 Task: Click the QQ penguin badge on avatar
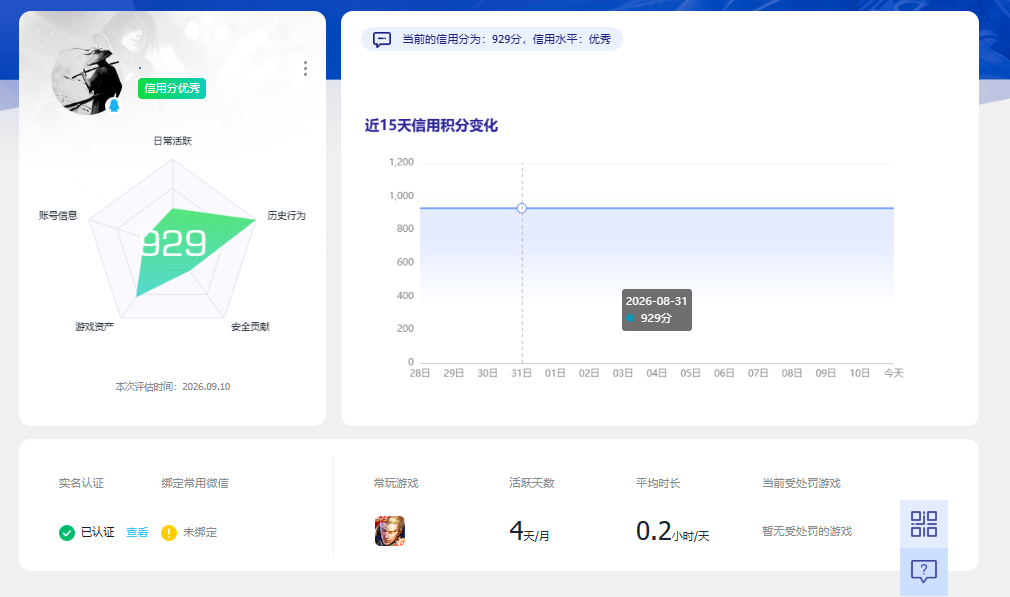(x=114, y=105)
